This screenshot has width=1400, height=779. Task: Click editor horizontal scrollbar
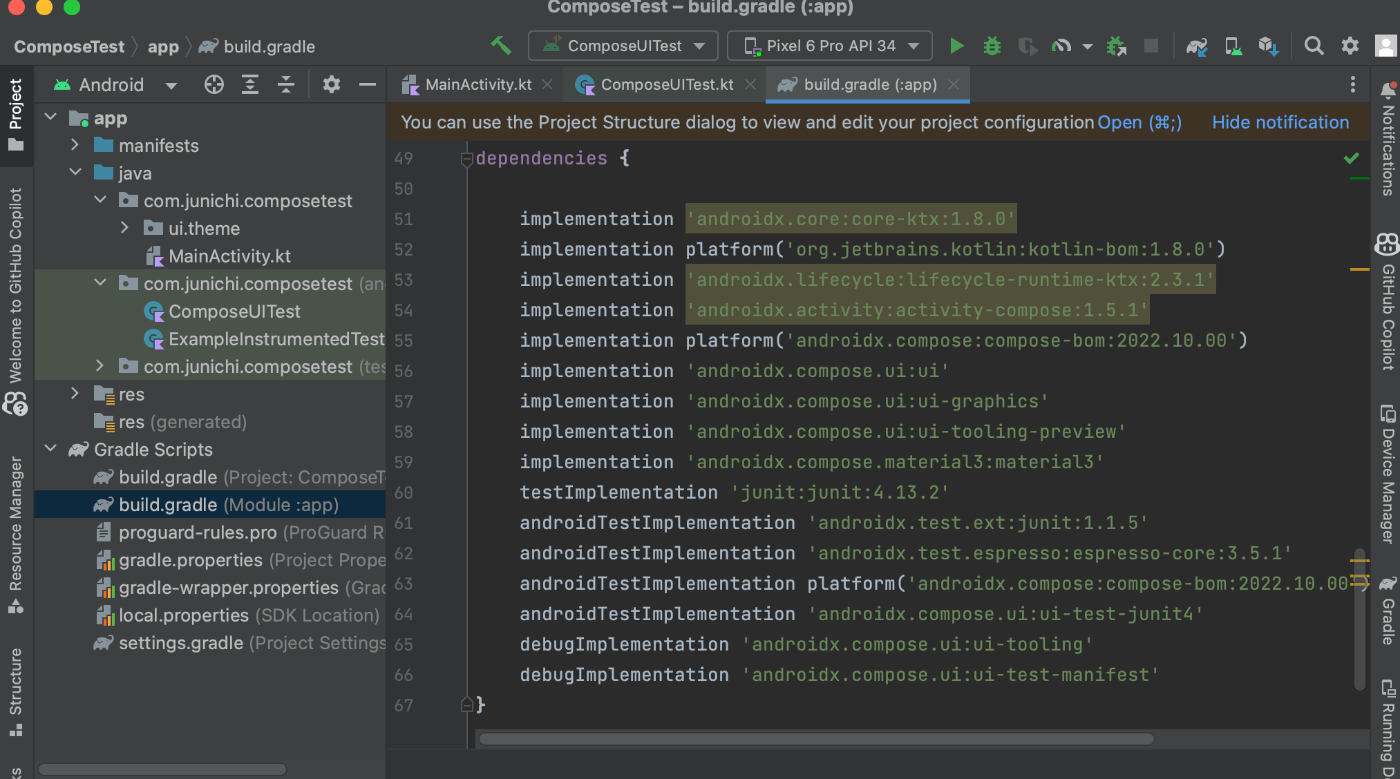[816, 739]
